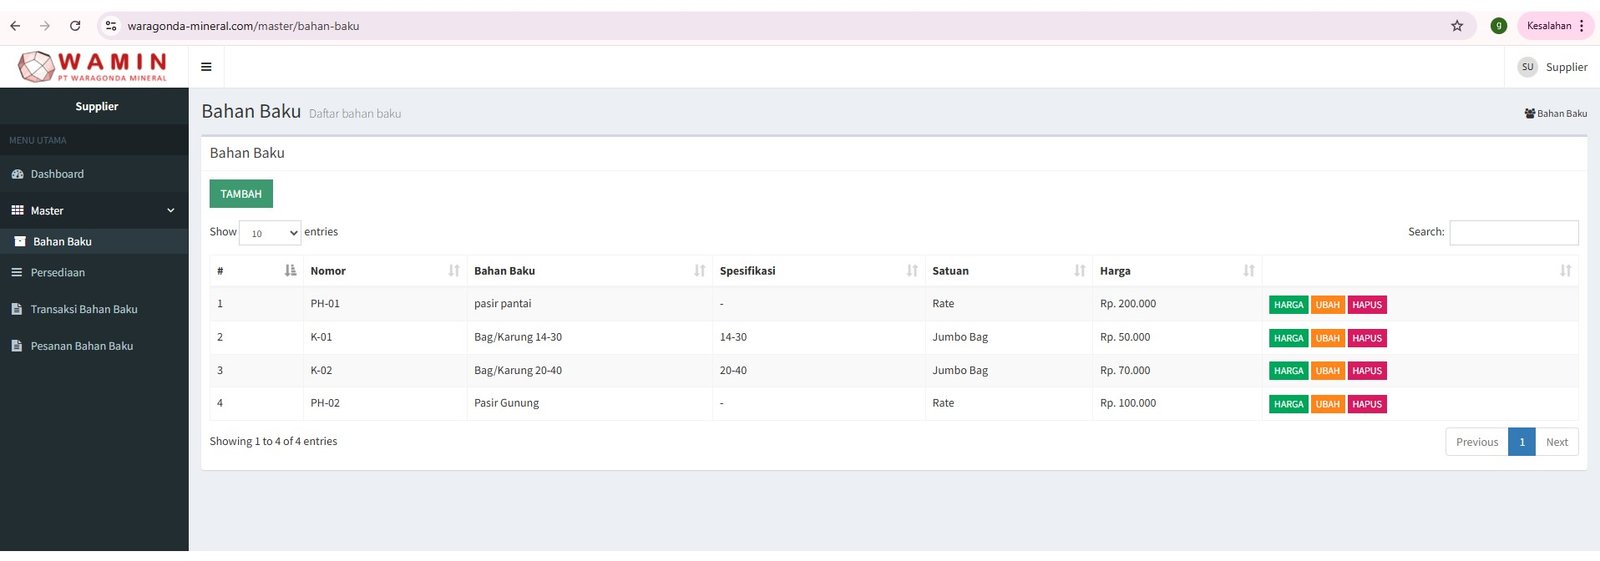Select the Bahan Baku sidebar submenu item
The image size is (1600, 561).
pyautogui.click(x=94, y=242)
